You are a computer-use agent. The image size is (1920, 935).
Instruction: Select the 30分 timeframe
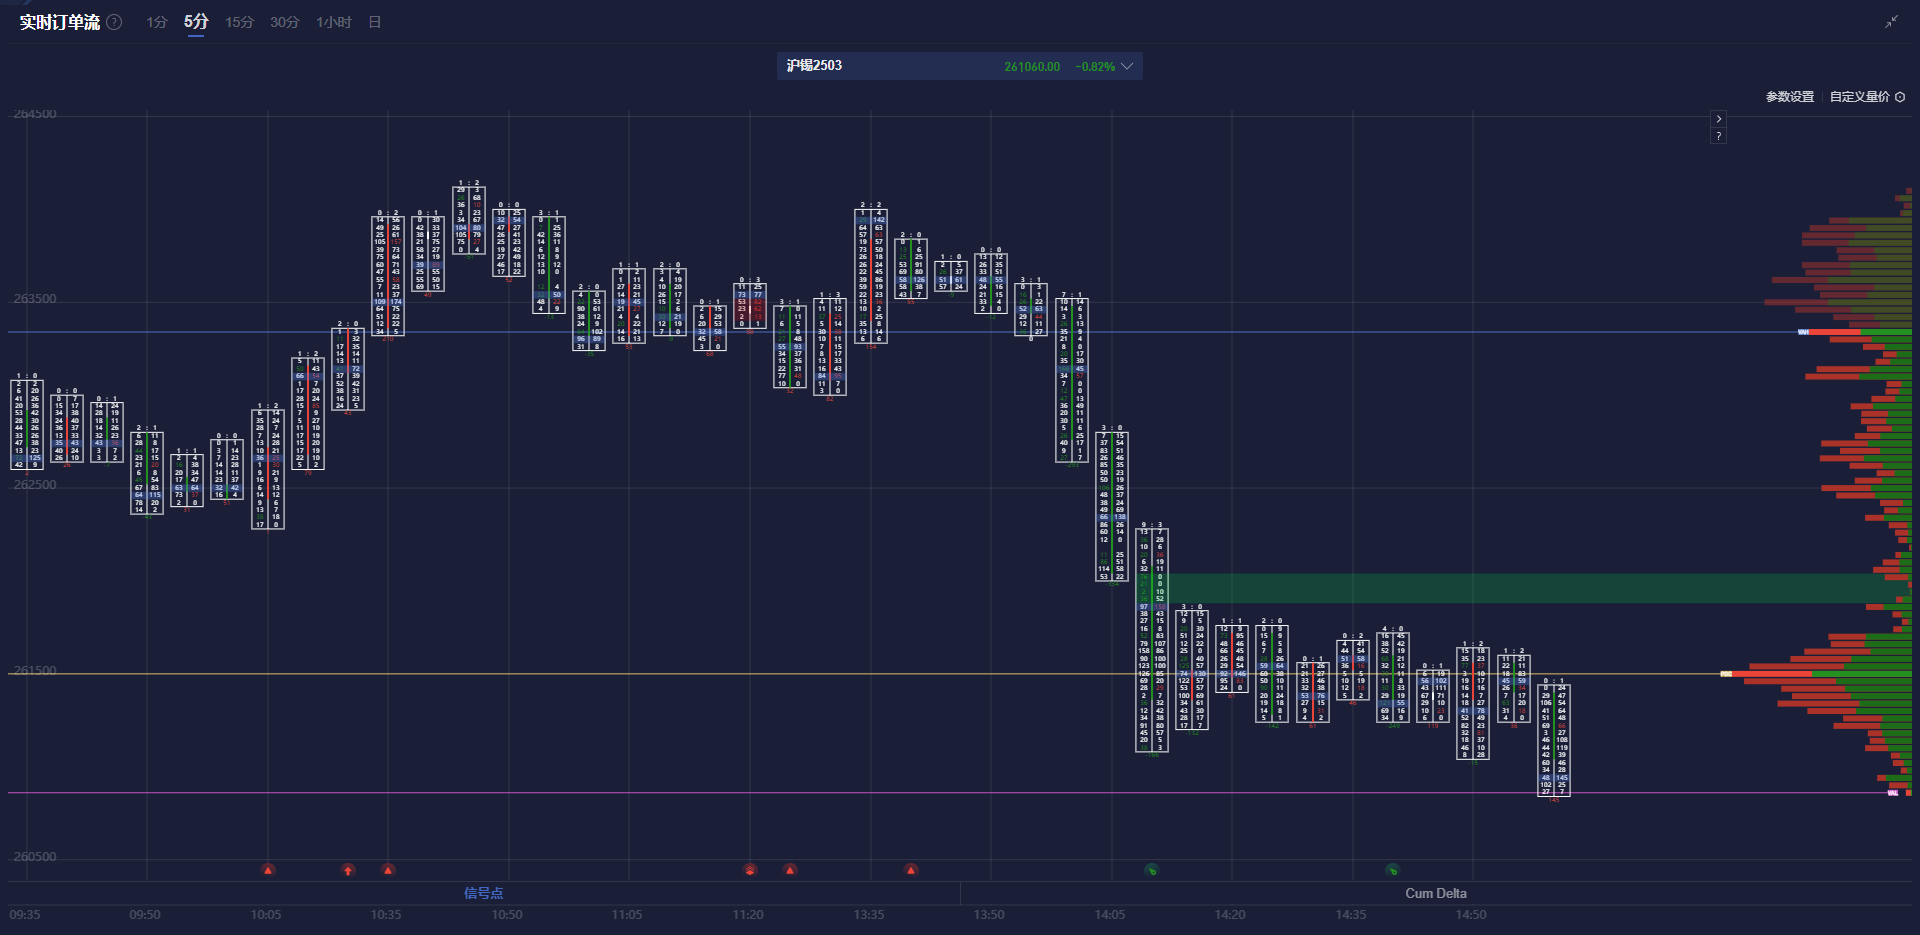(283, 22)
